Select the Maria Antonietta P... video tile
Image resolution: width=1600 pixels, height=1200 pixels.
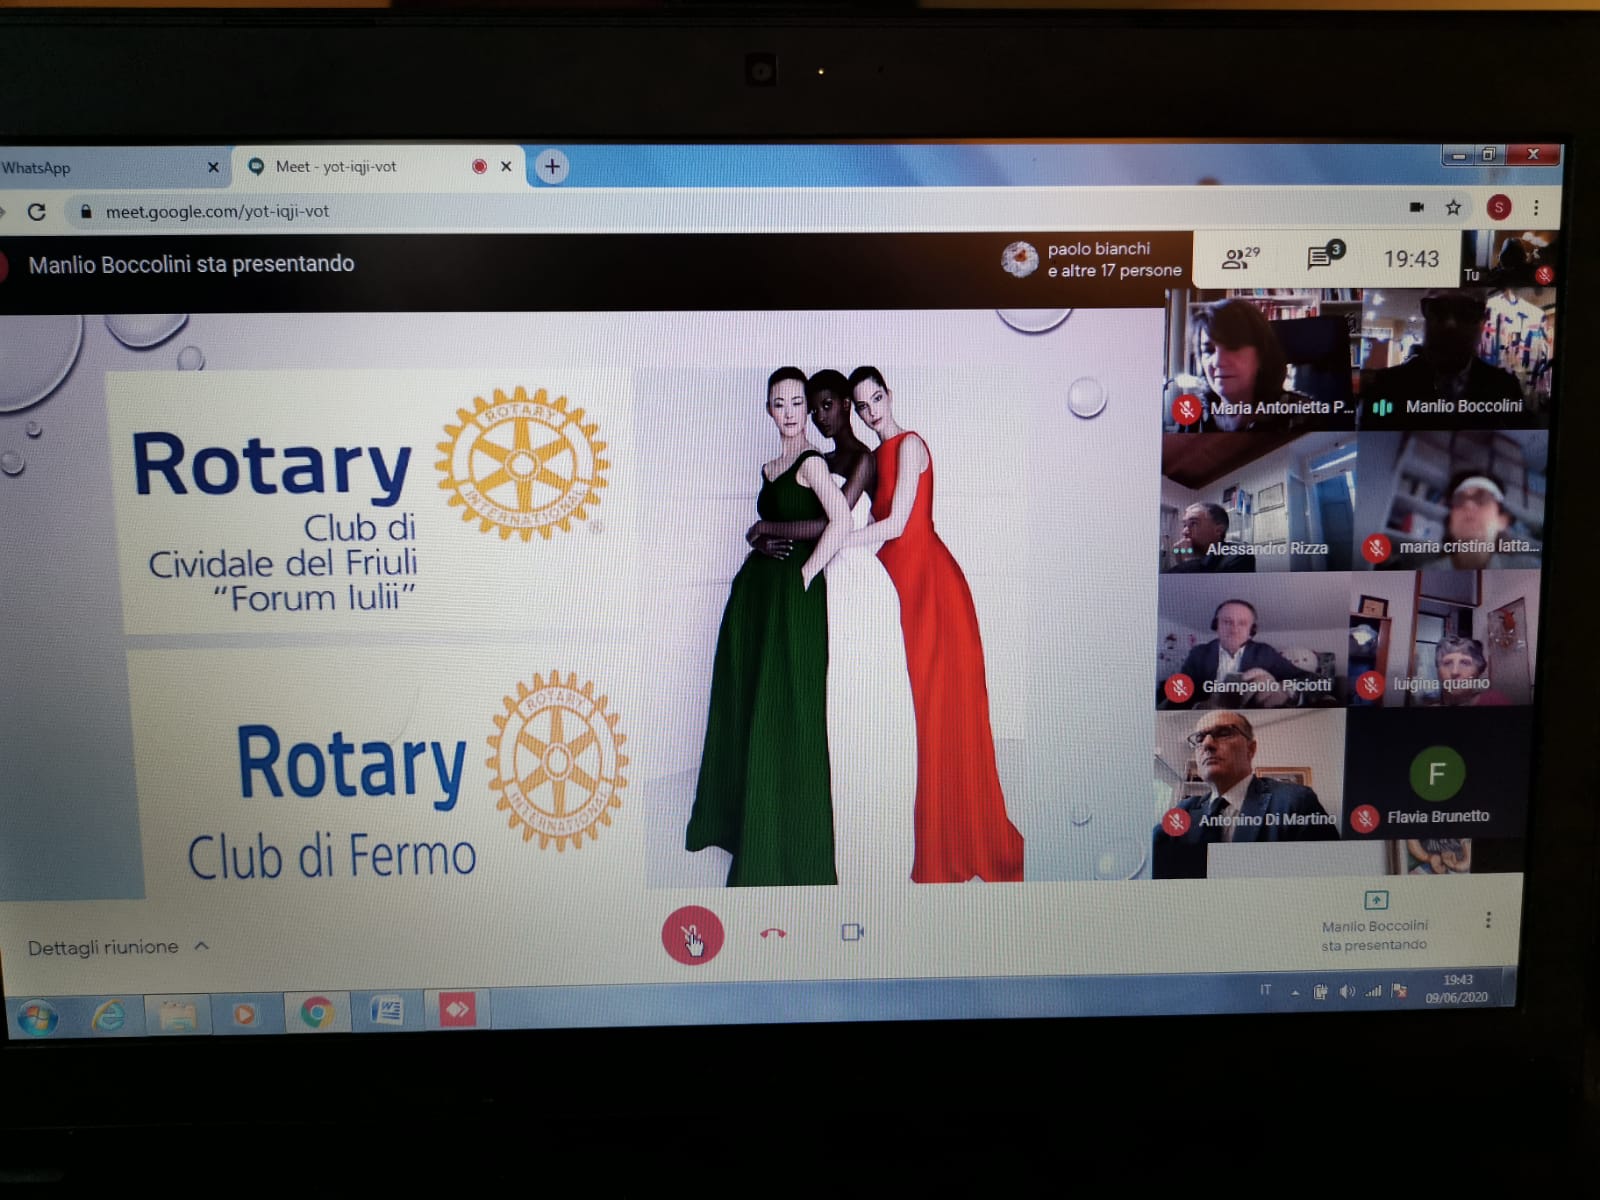click(1260, 361)
